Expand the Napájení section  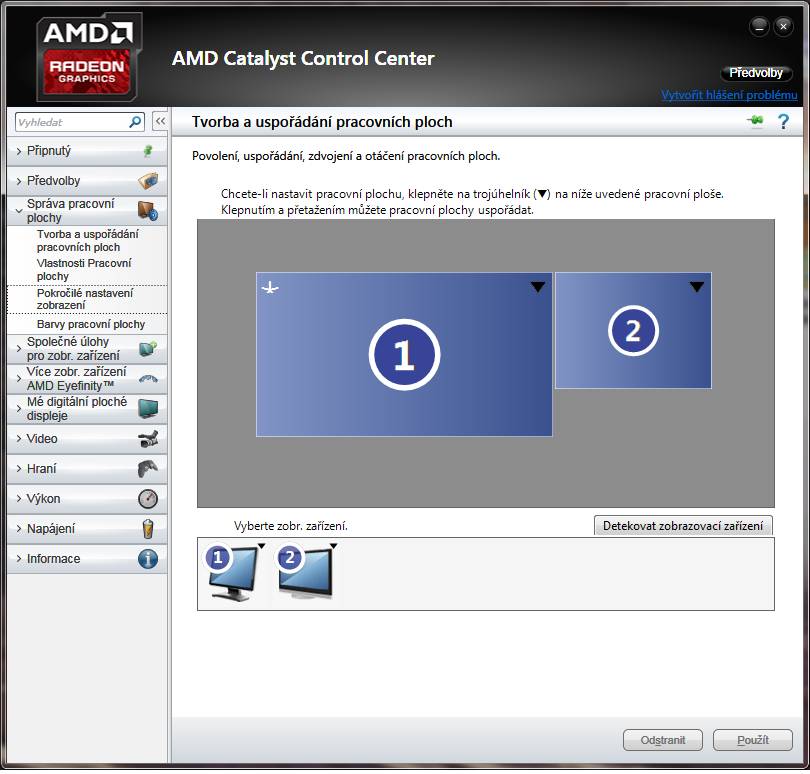(19, 529)
